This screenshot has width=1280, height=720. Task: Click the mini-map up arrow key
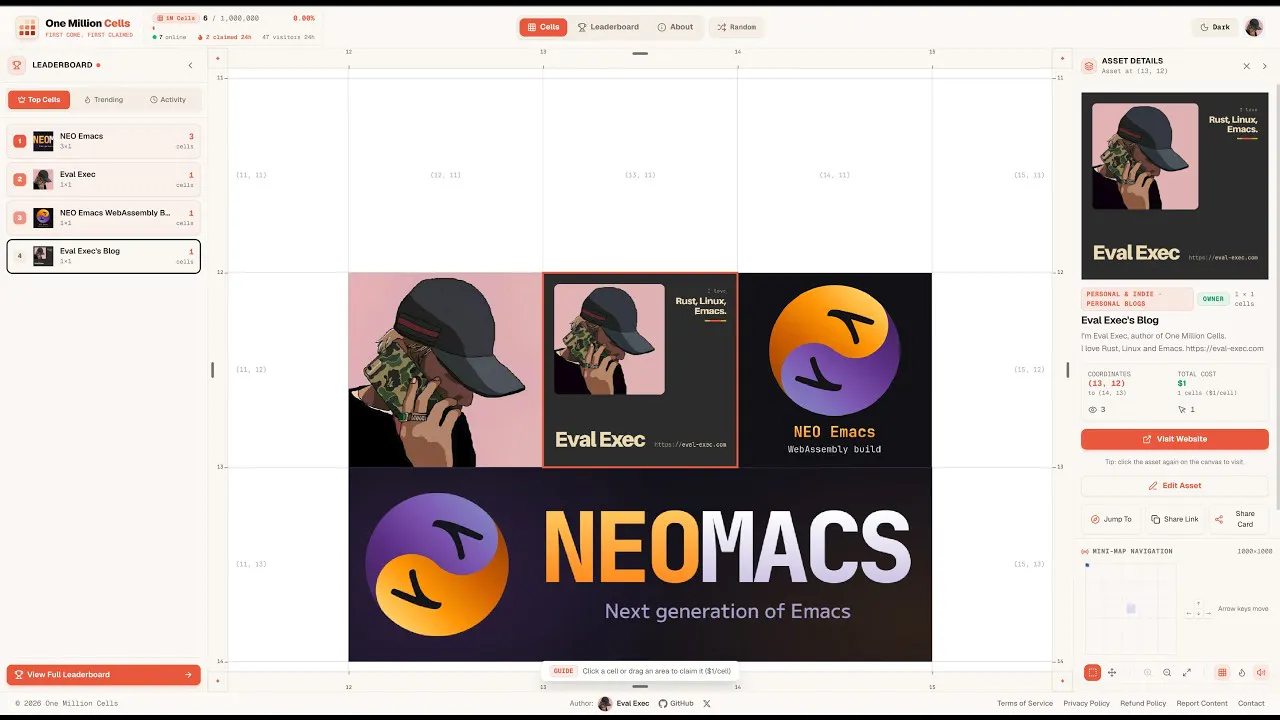pos(1198,604)
